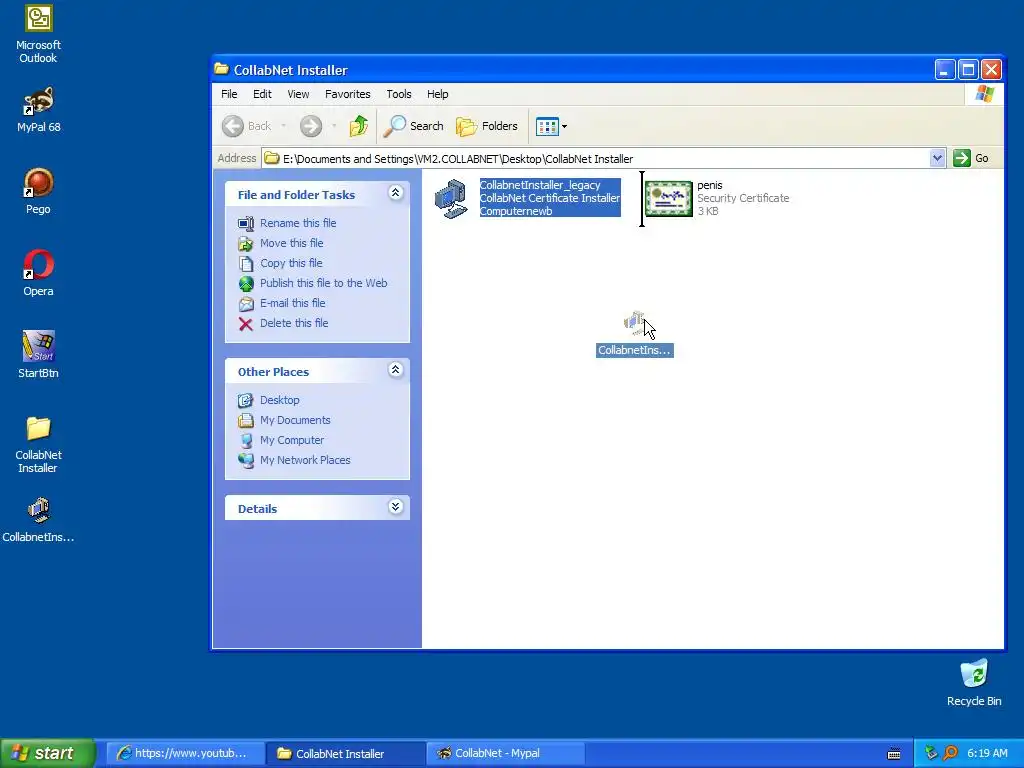
Task: Launch Opera from the desktop
Action: coord(38,272)
